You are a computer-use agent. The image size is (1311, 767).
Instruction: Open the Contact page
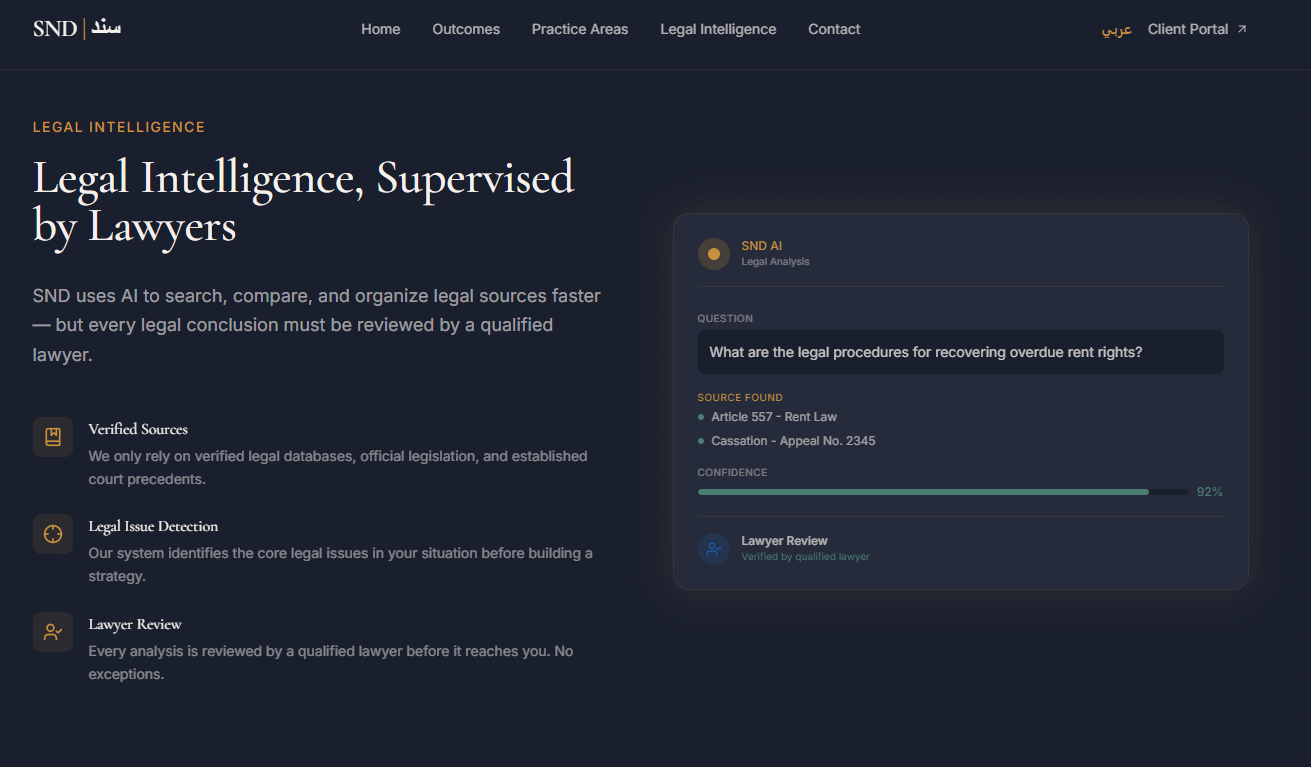834,29
